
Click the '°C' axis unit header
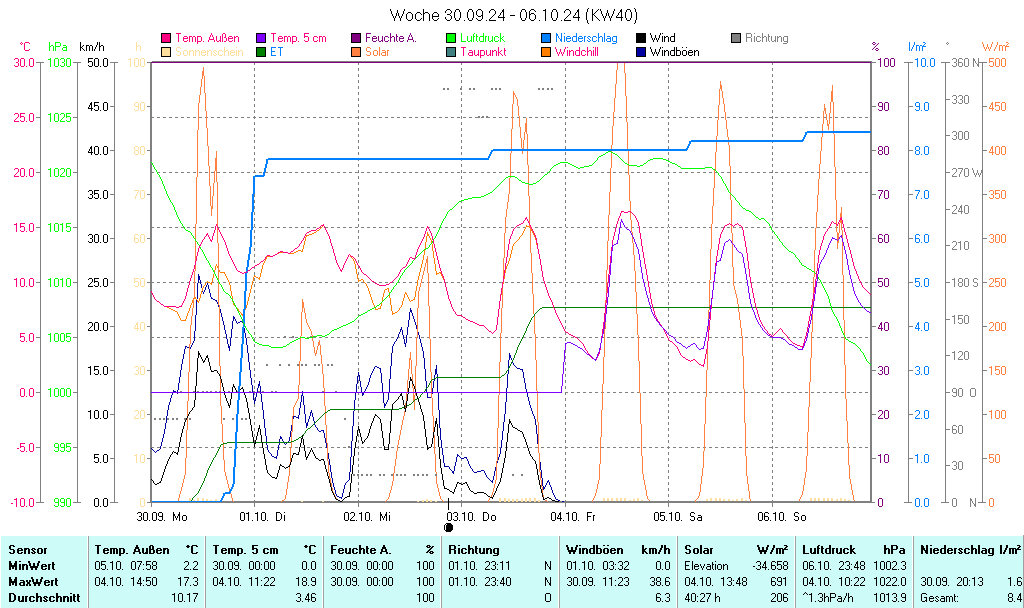point(25,47)
